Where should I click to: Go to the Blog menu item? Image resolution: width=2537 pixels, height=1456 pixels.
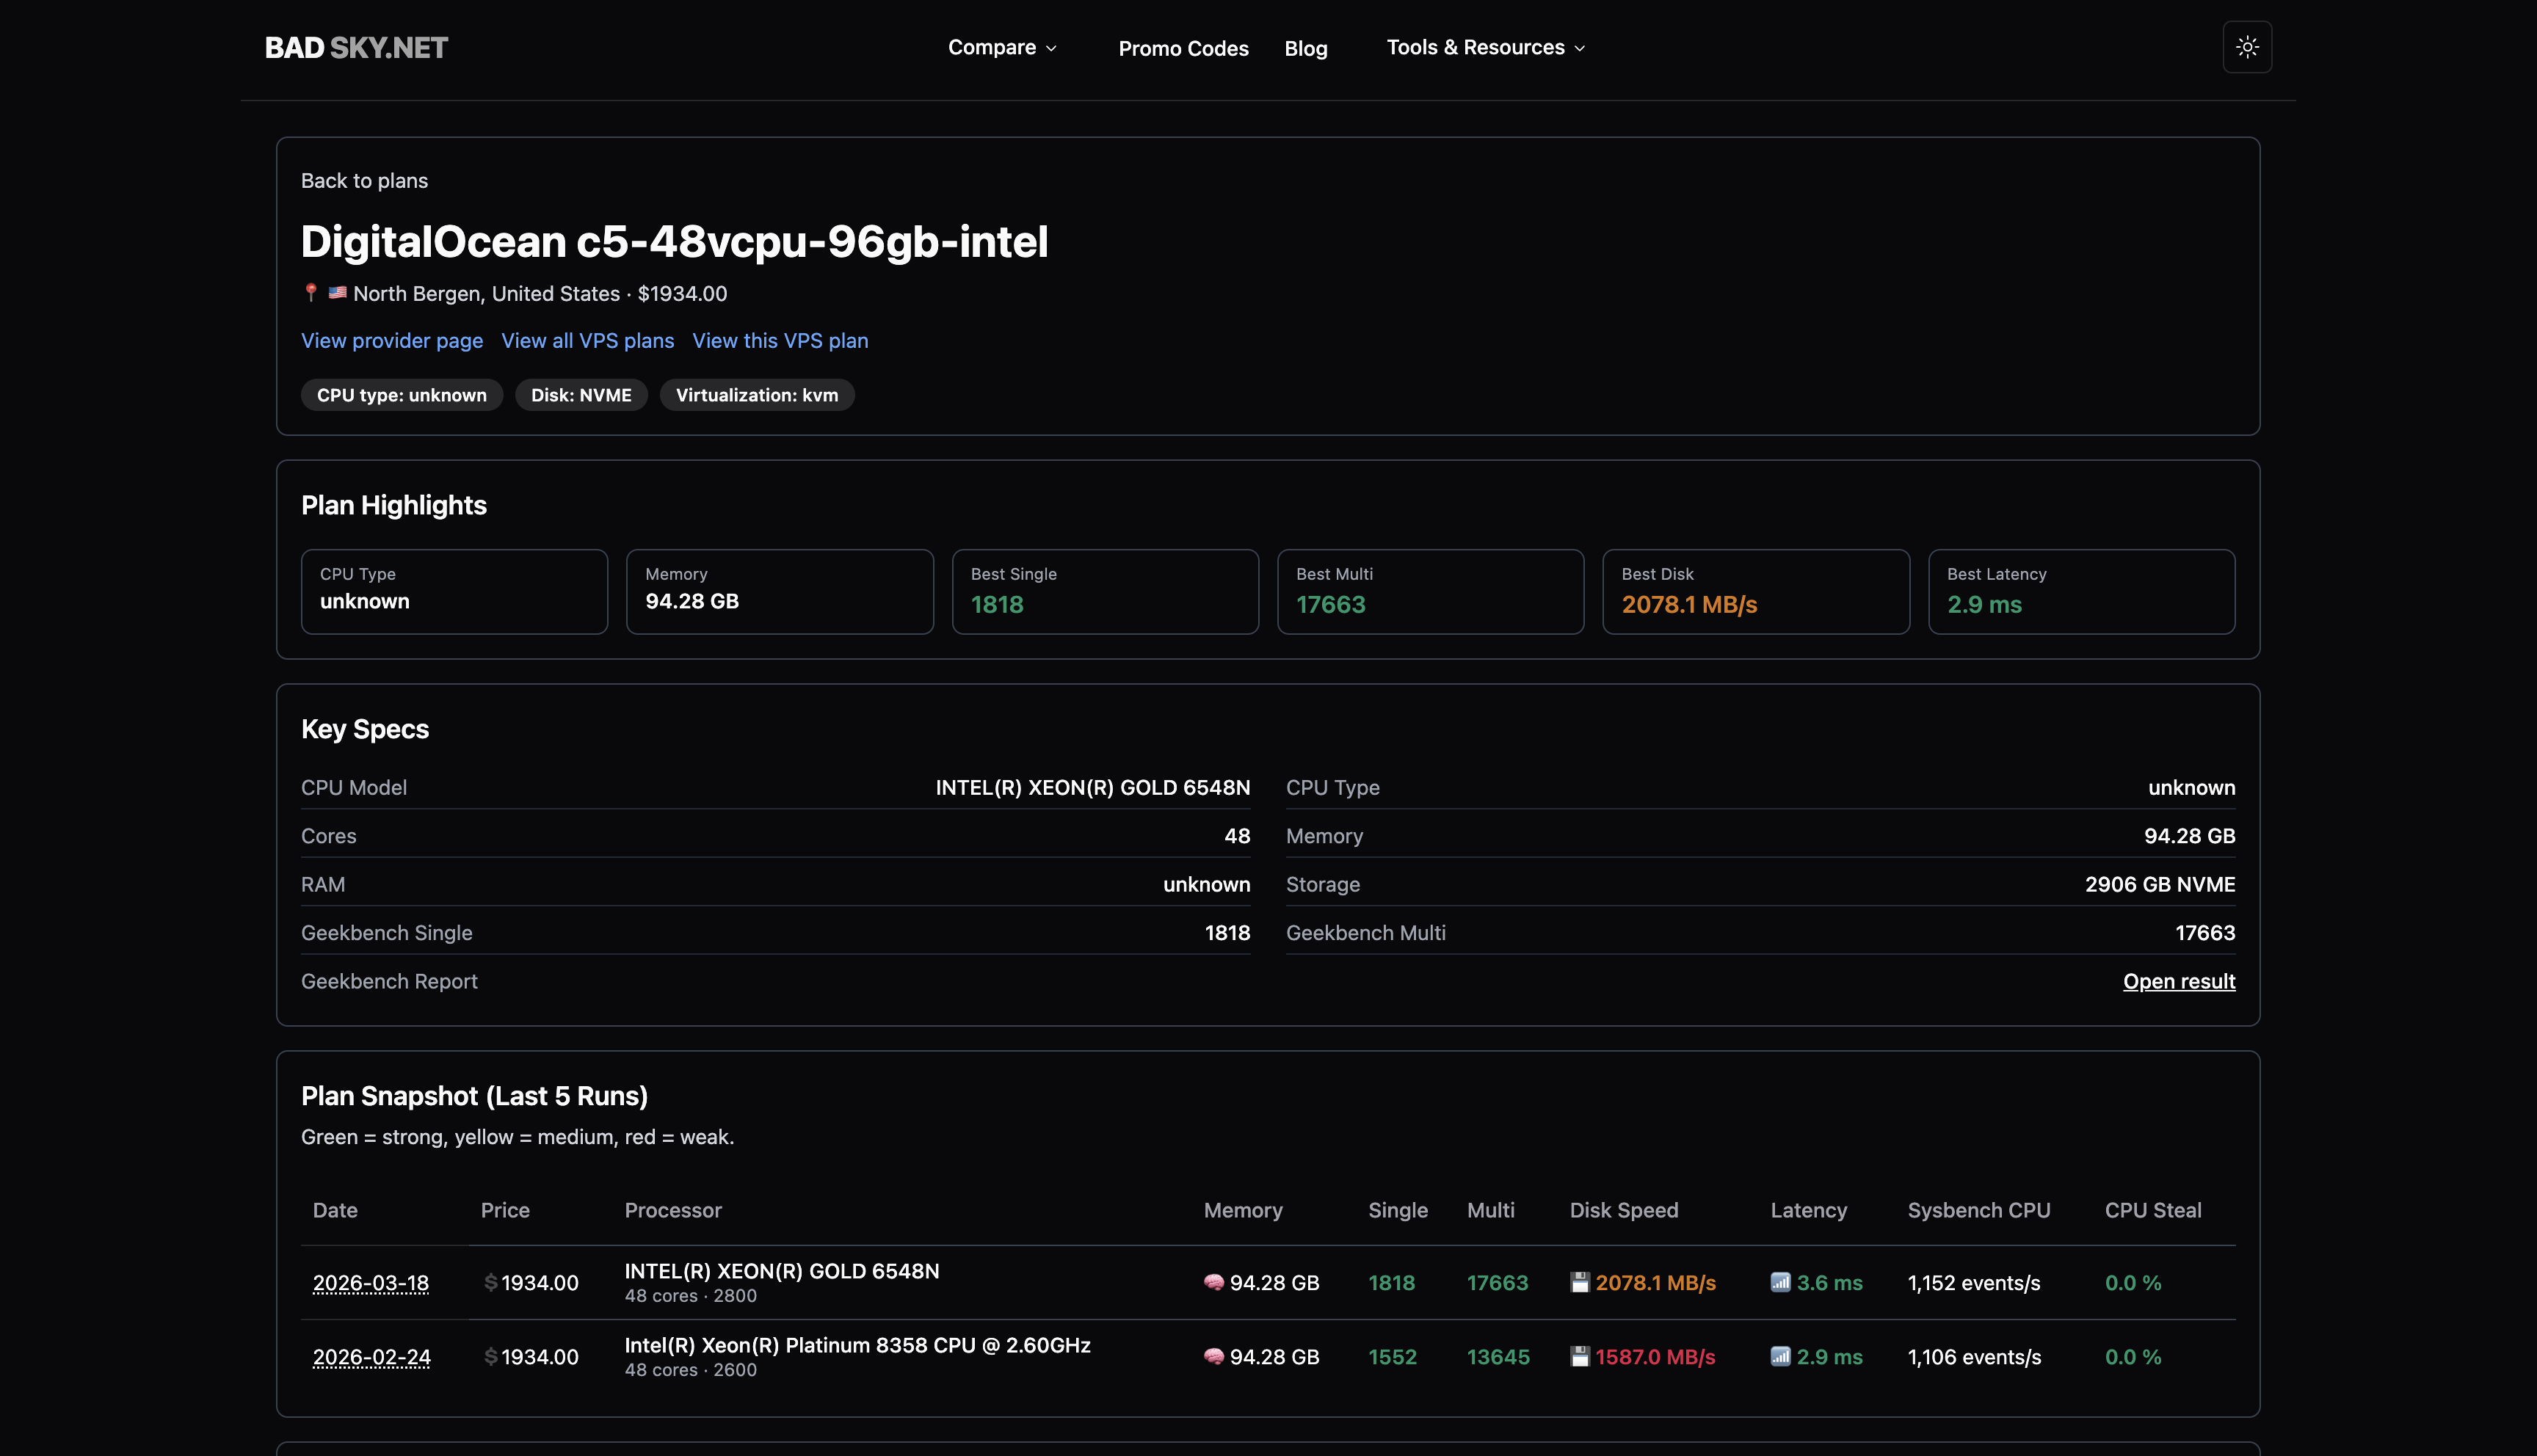(1305, 48)
